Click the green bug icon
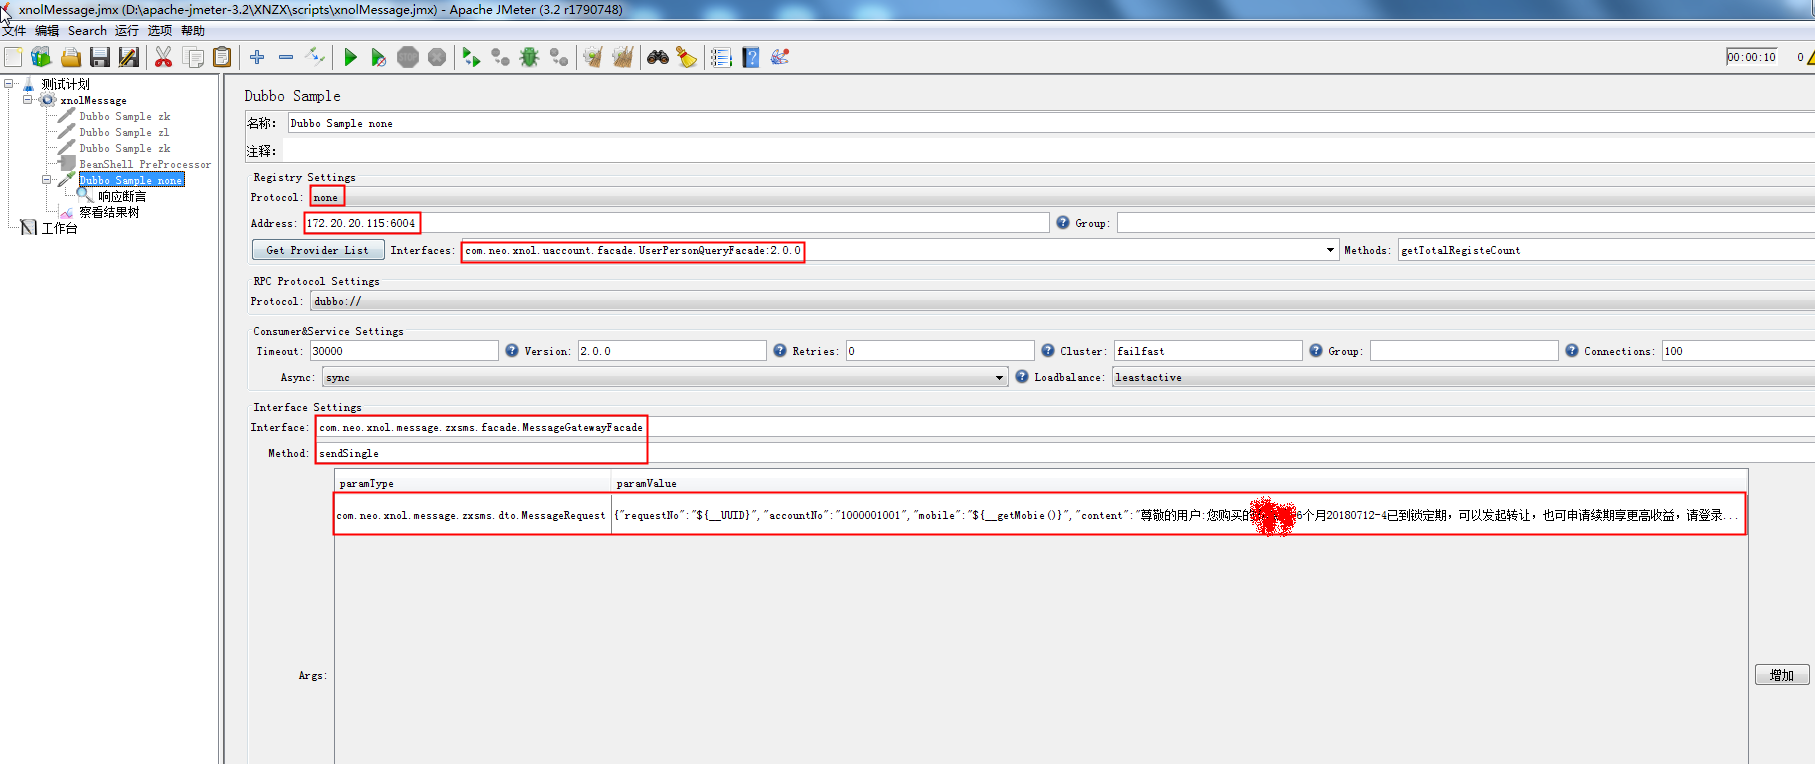 (x=529, y=57)
